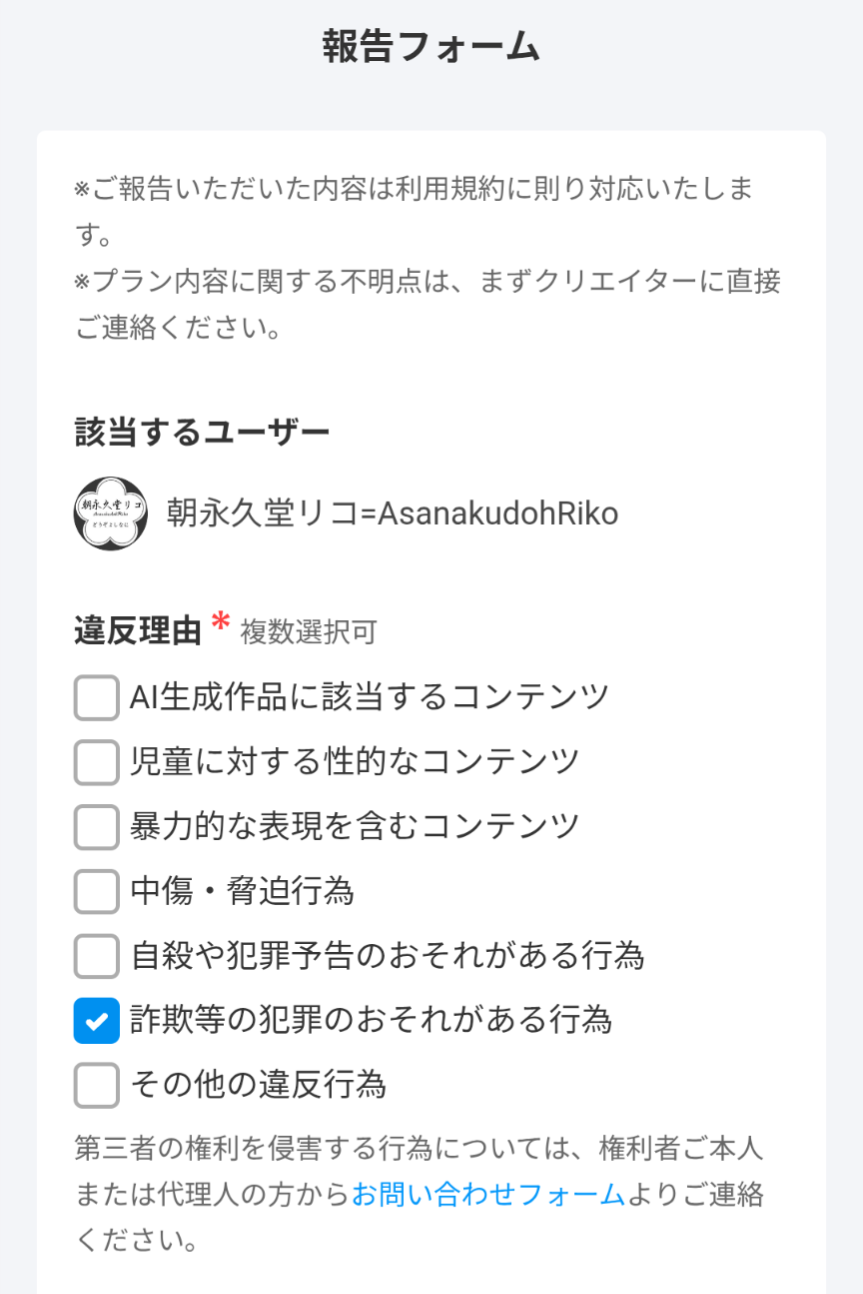Viewport: 863px width, 1294px height.
Task: Select the 中傷・脅迫行為 checkbox
Action: coord(97,891)
